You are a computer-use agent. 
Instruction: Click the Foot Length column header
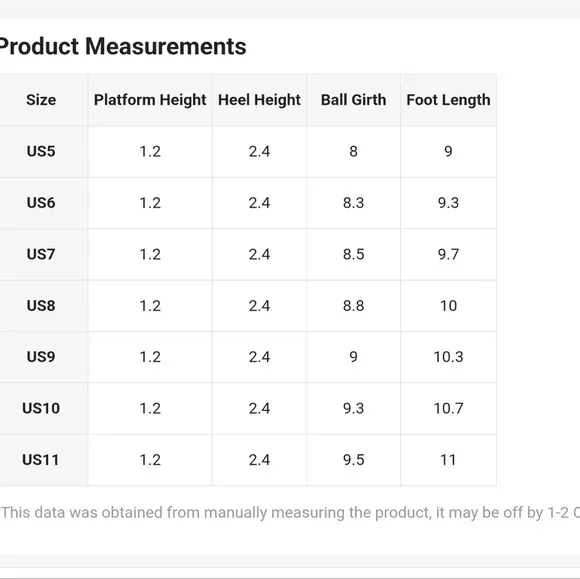pyautogui.click(x=448, y=100)
